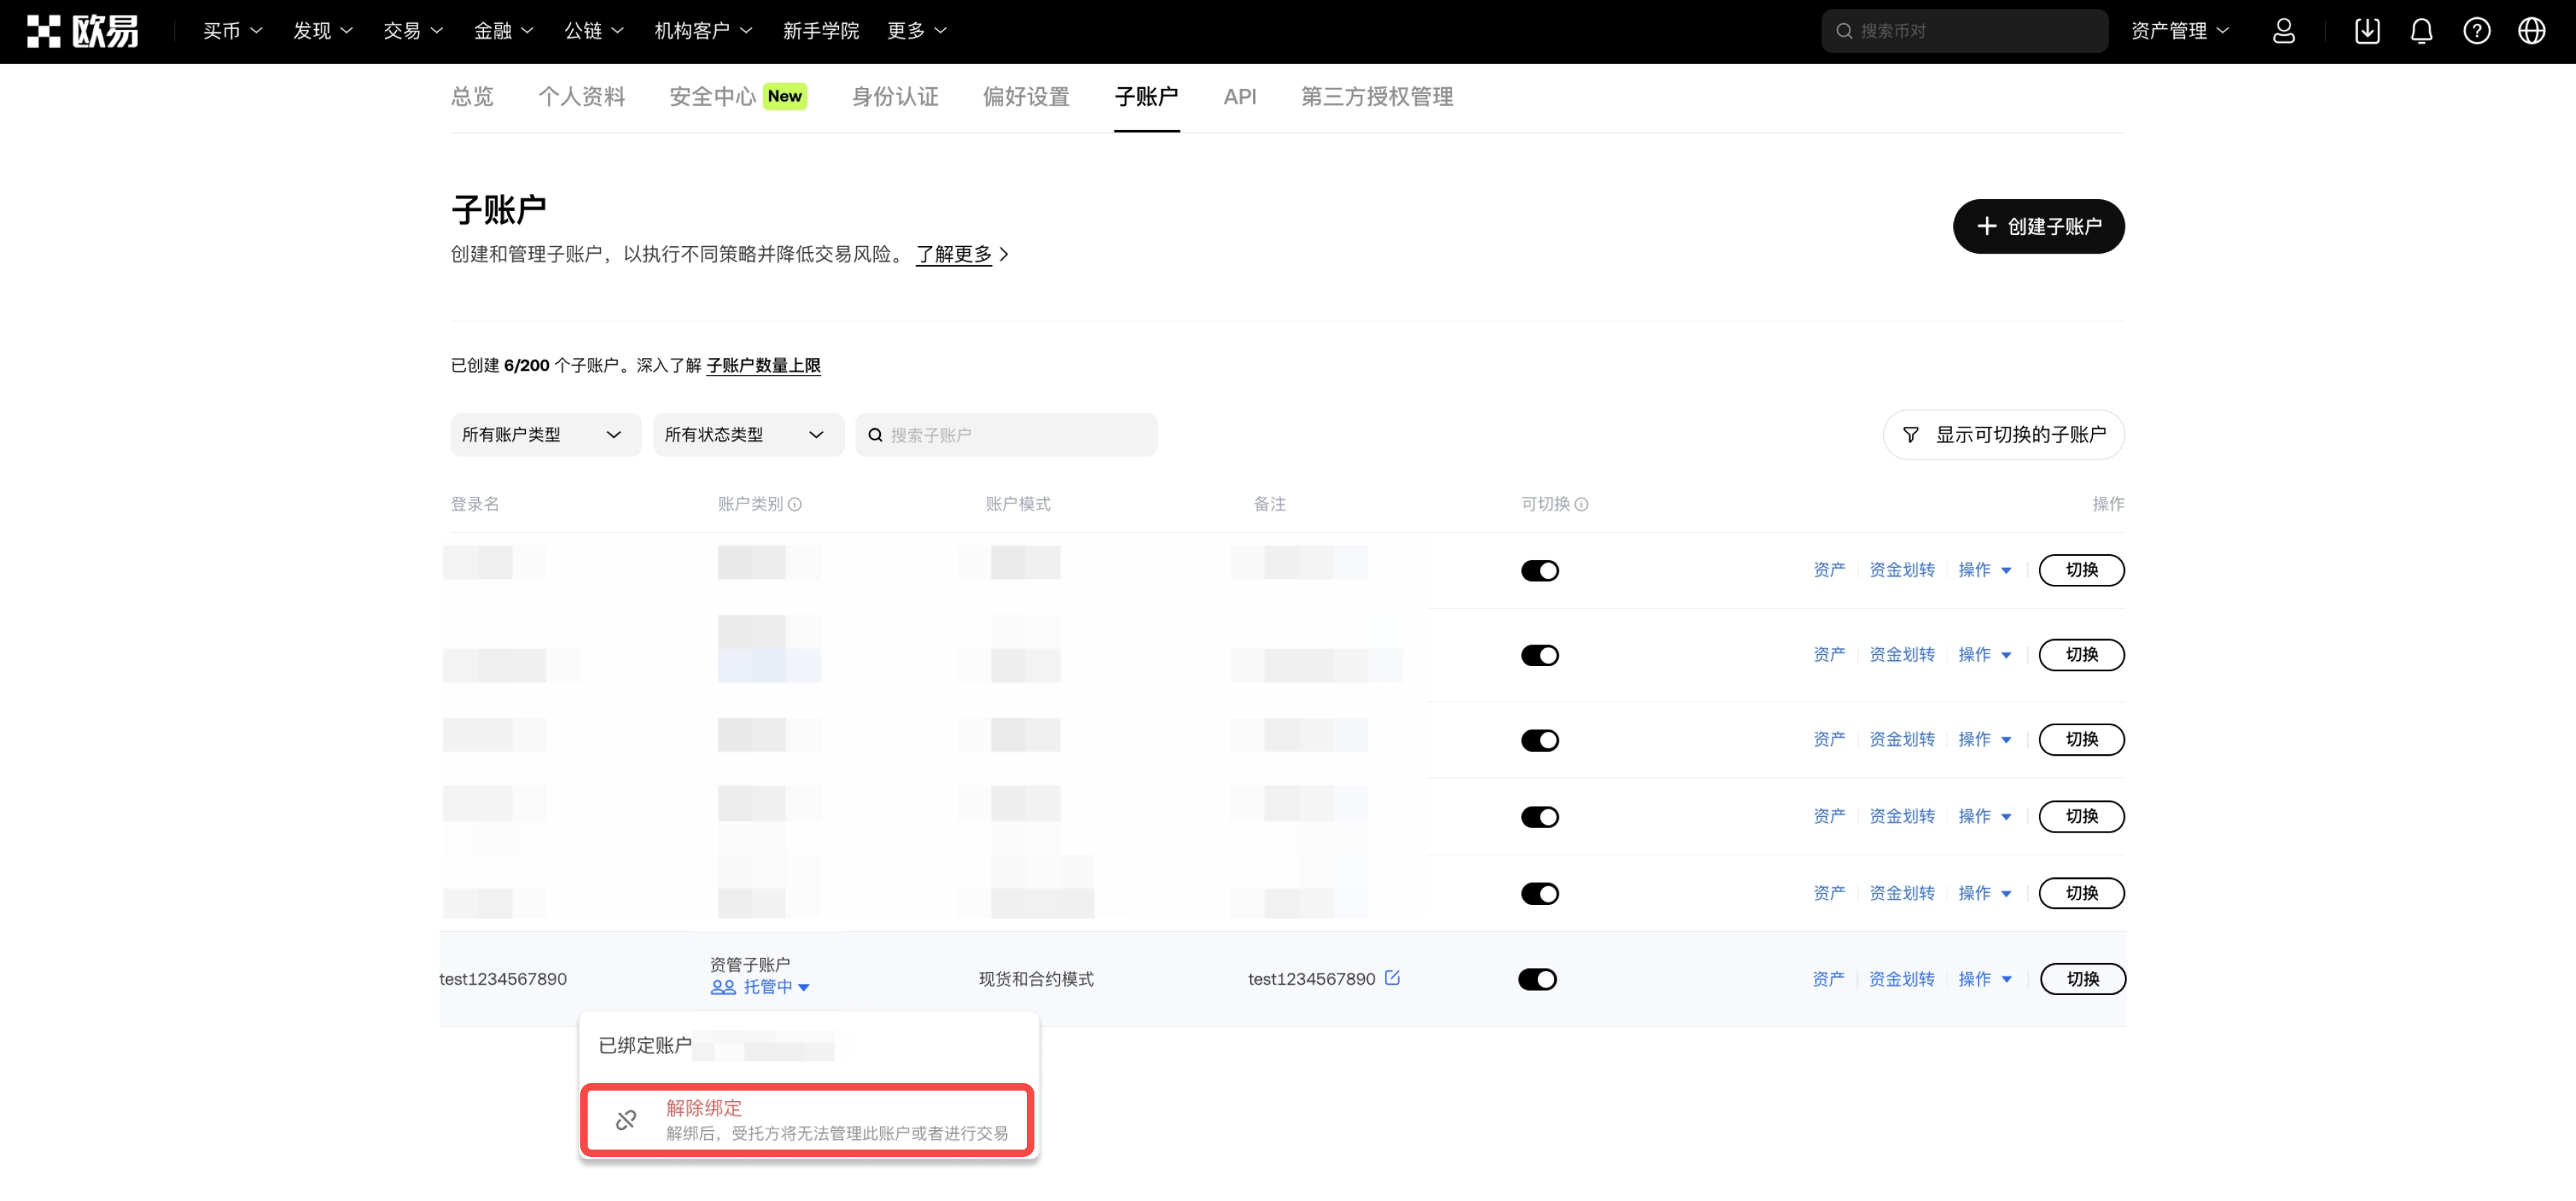The height and width of the screenshot is (1201, 2576).
Task: Open the user profile icon
Action: [2283, 31]
